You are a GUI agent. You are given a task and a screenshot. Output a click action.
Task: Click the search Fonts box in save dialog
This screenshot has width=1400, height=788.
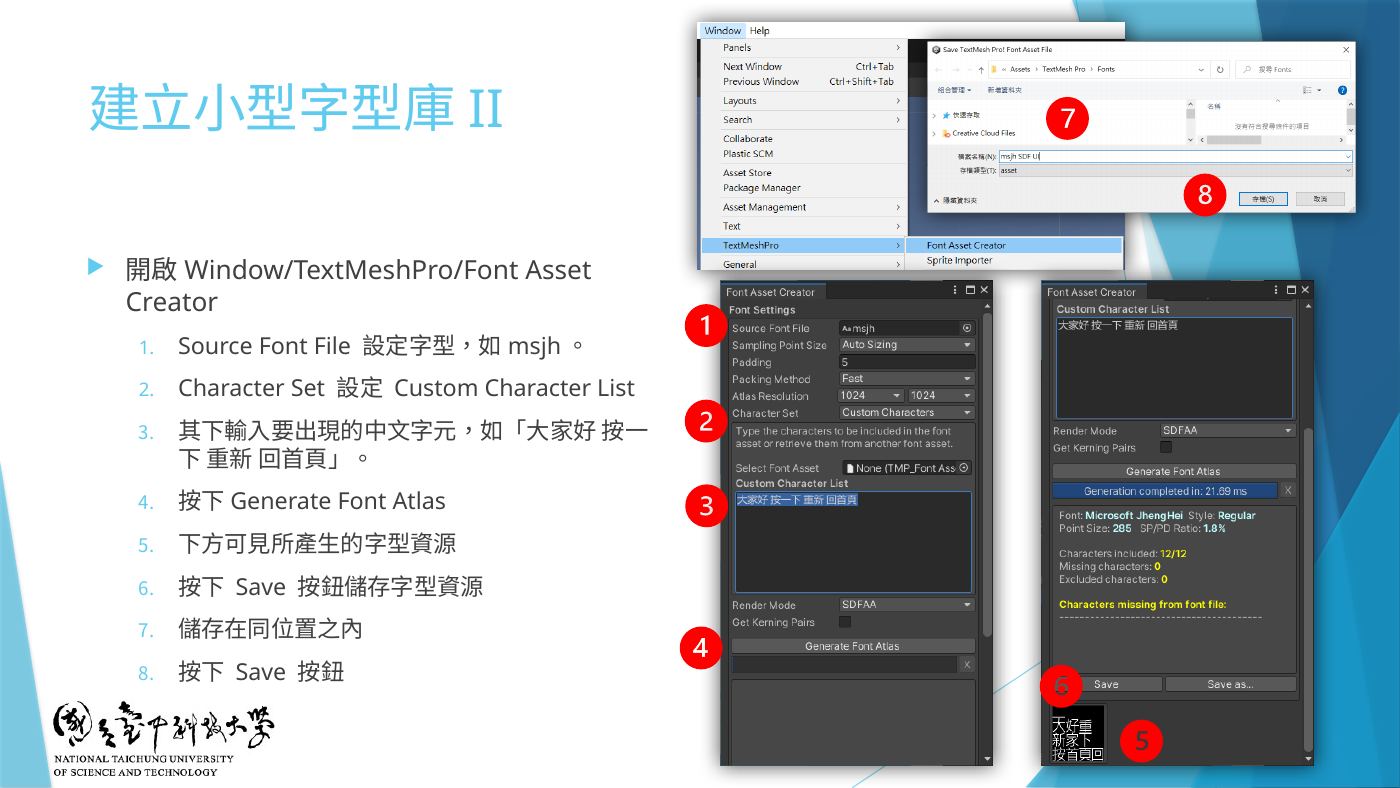[1294, 69]
